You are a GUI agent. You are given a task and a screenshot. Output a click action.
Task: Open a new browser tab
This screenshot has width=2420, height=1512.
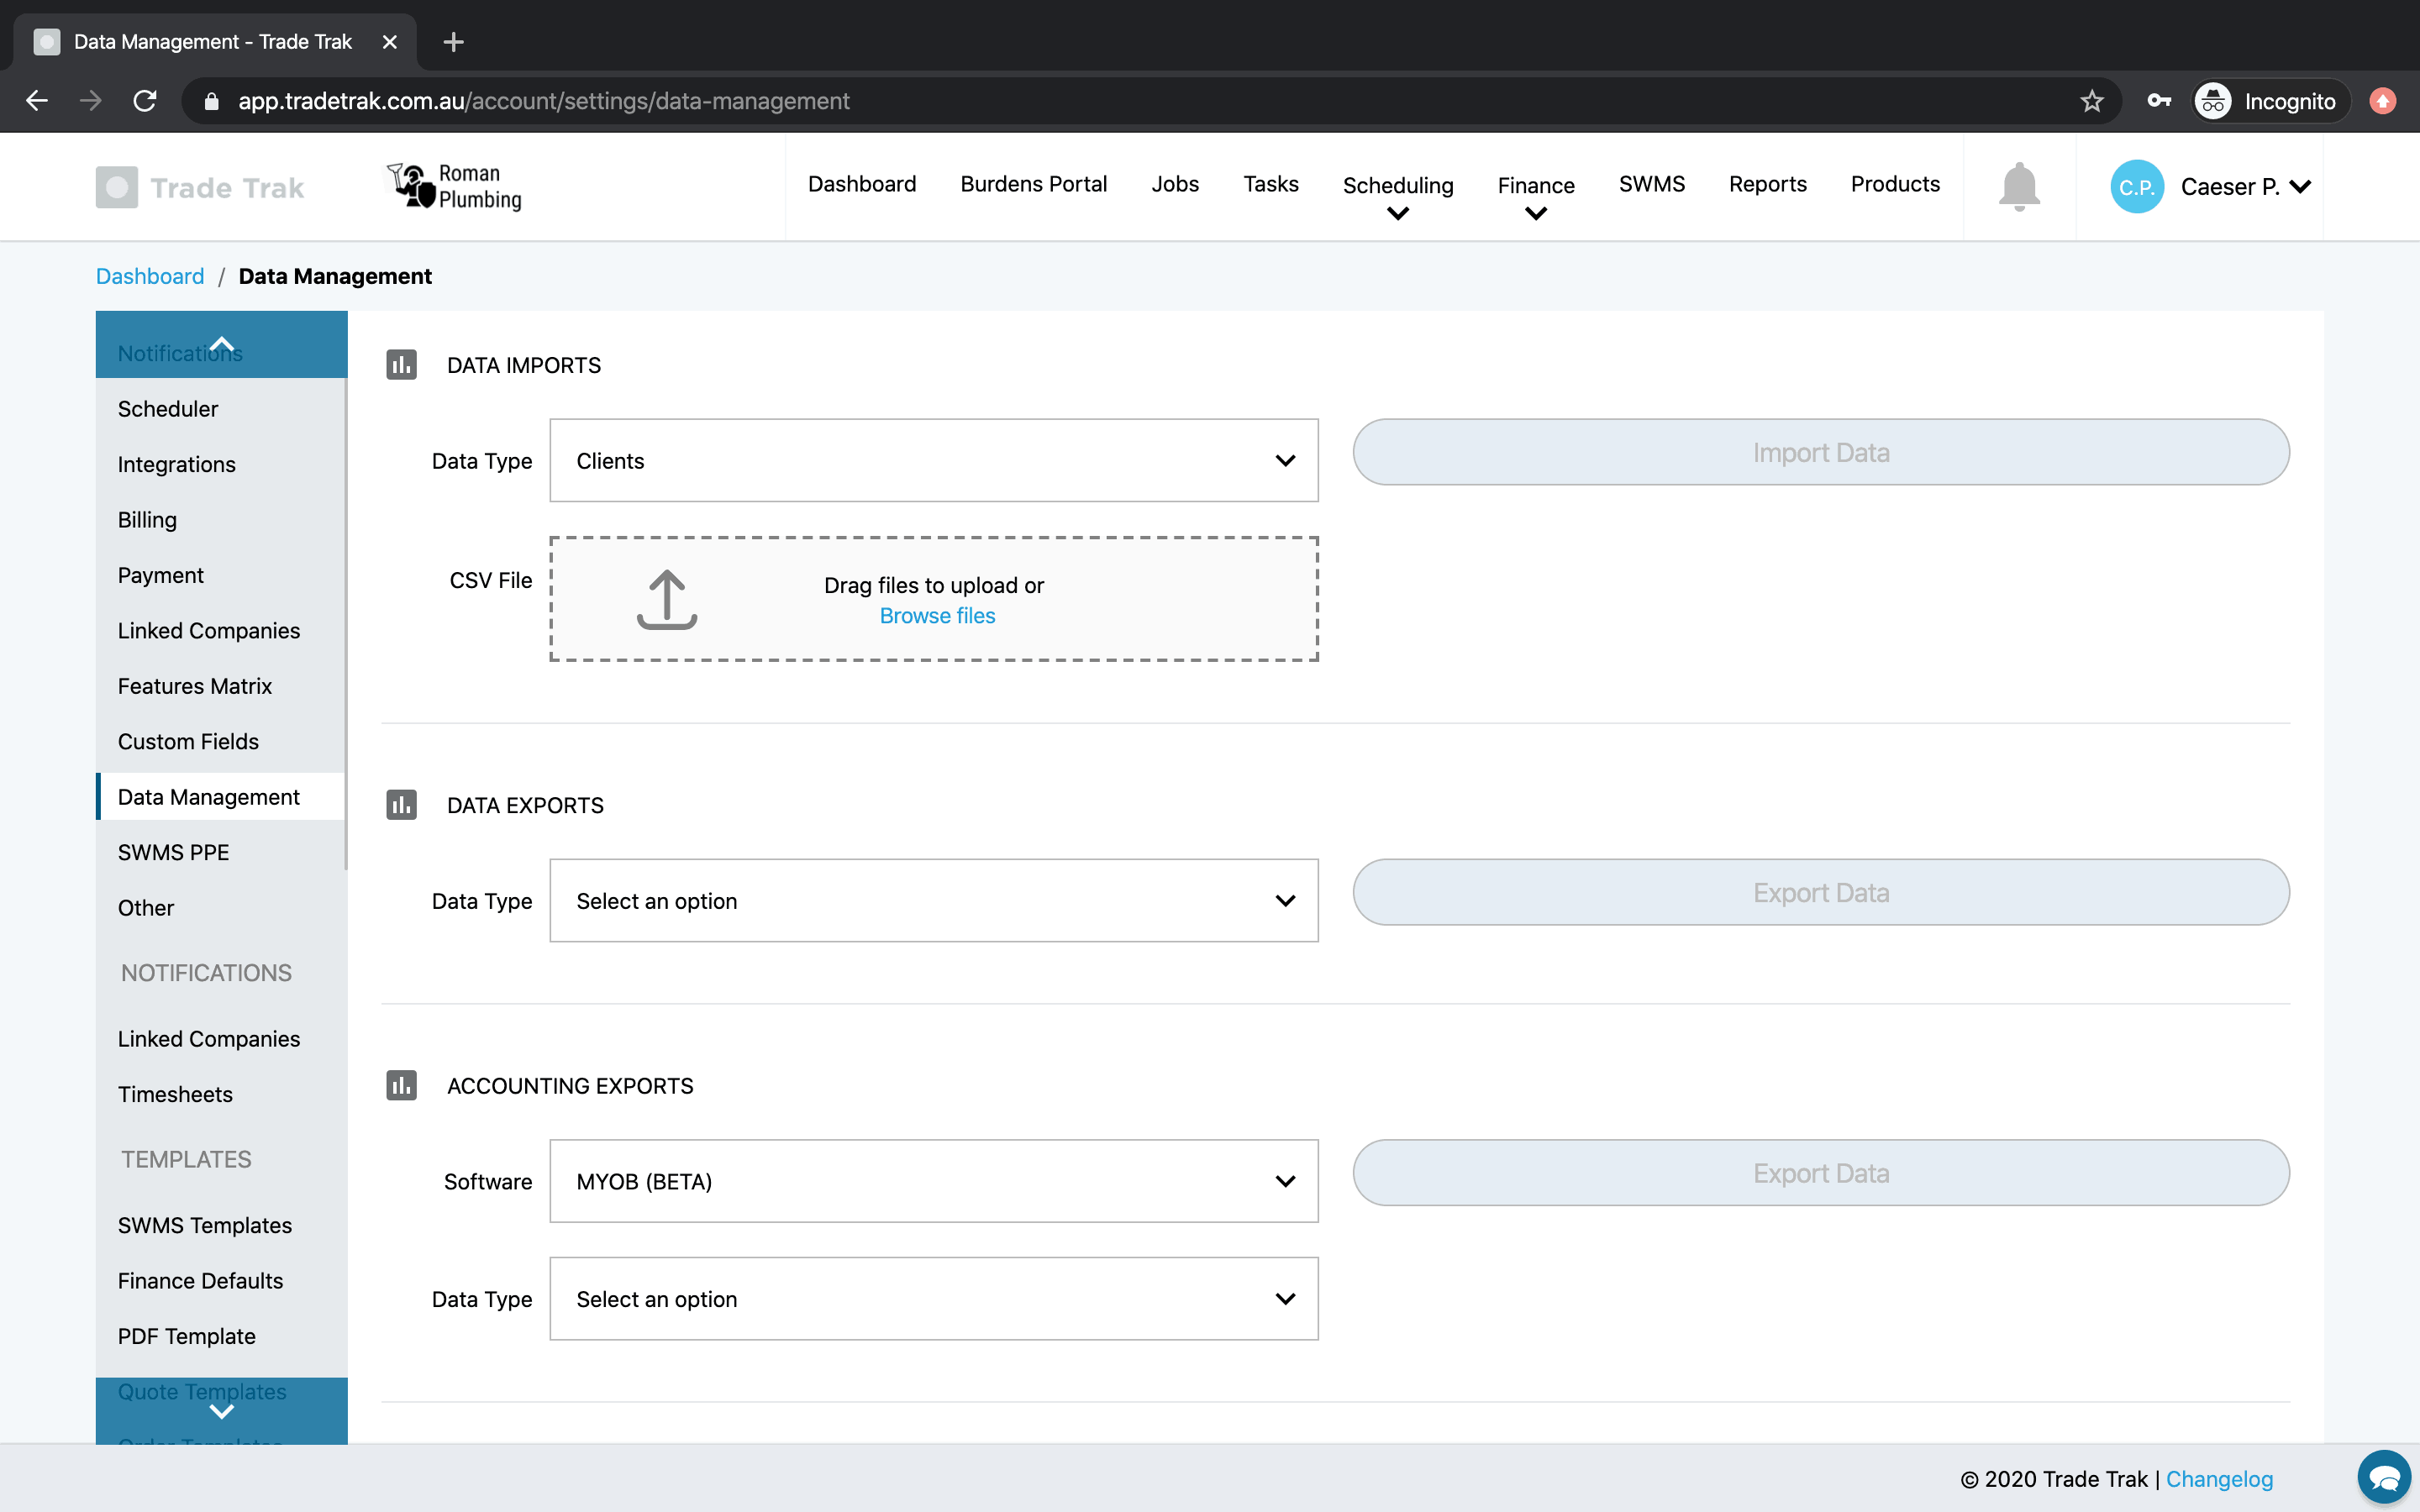[453, 42]
